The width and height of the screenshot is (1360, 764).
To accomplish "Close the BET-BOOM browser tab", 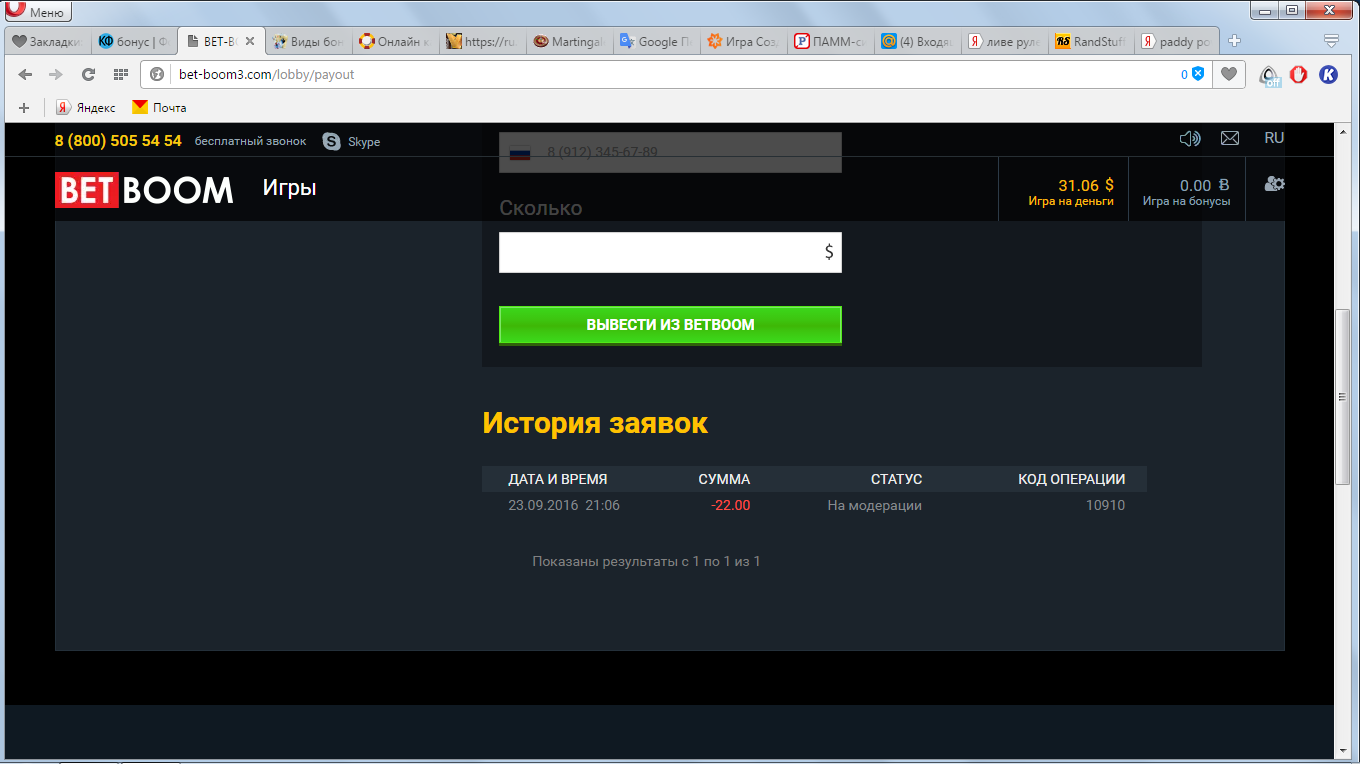I will tap(250, 42).
